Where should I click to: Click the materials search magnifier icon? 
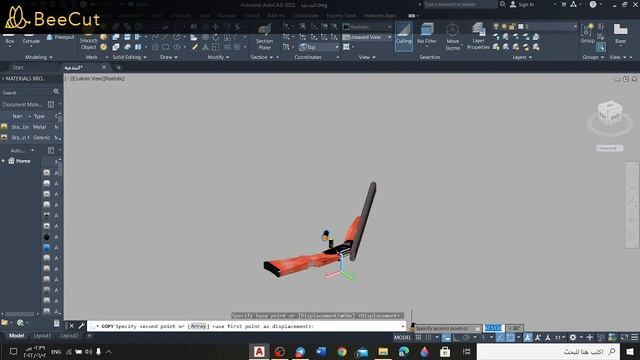click(56, 92)
